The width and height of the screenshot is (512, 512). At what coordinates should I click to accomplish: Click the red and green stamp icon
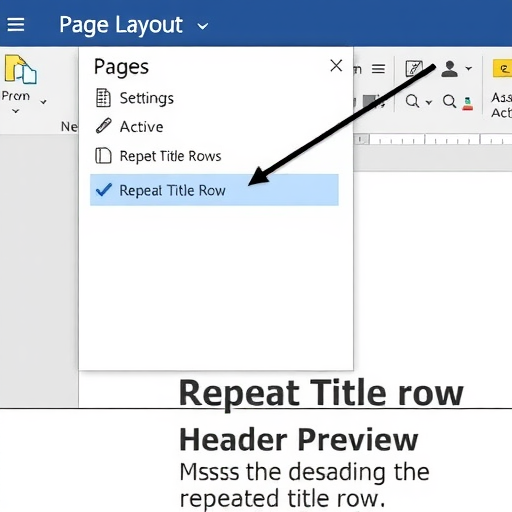pos(468,104)
